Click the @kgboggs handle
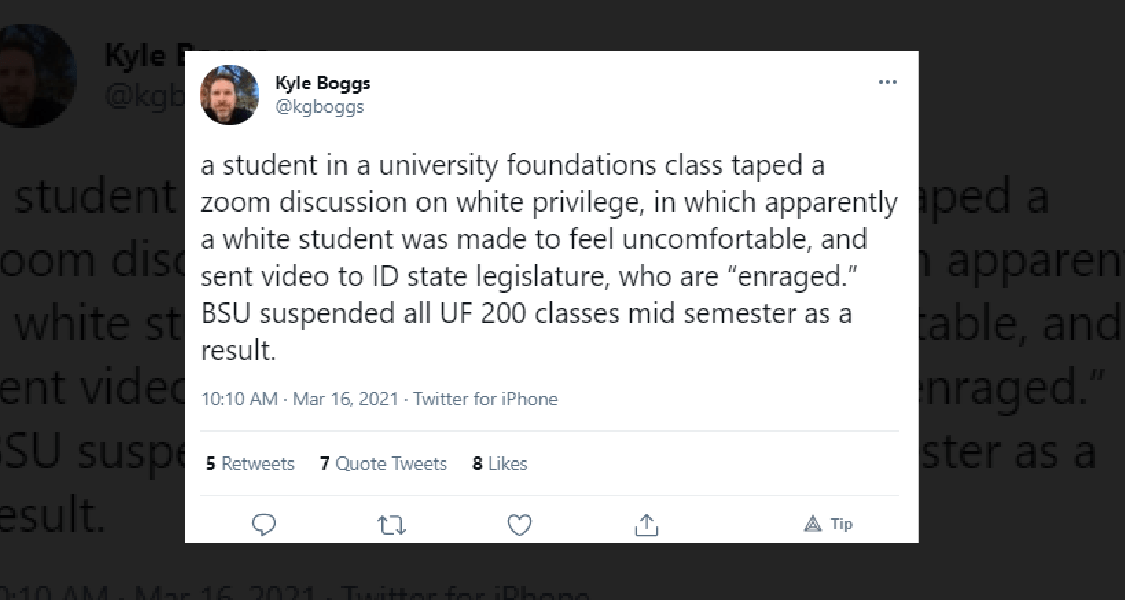The image size is (1125, 600). point(319,107)
